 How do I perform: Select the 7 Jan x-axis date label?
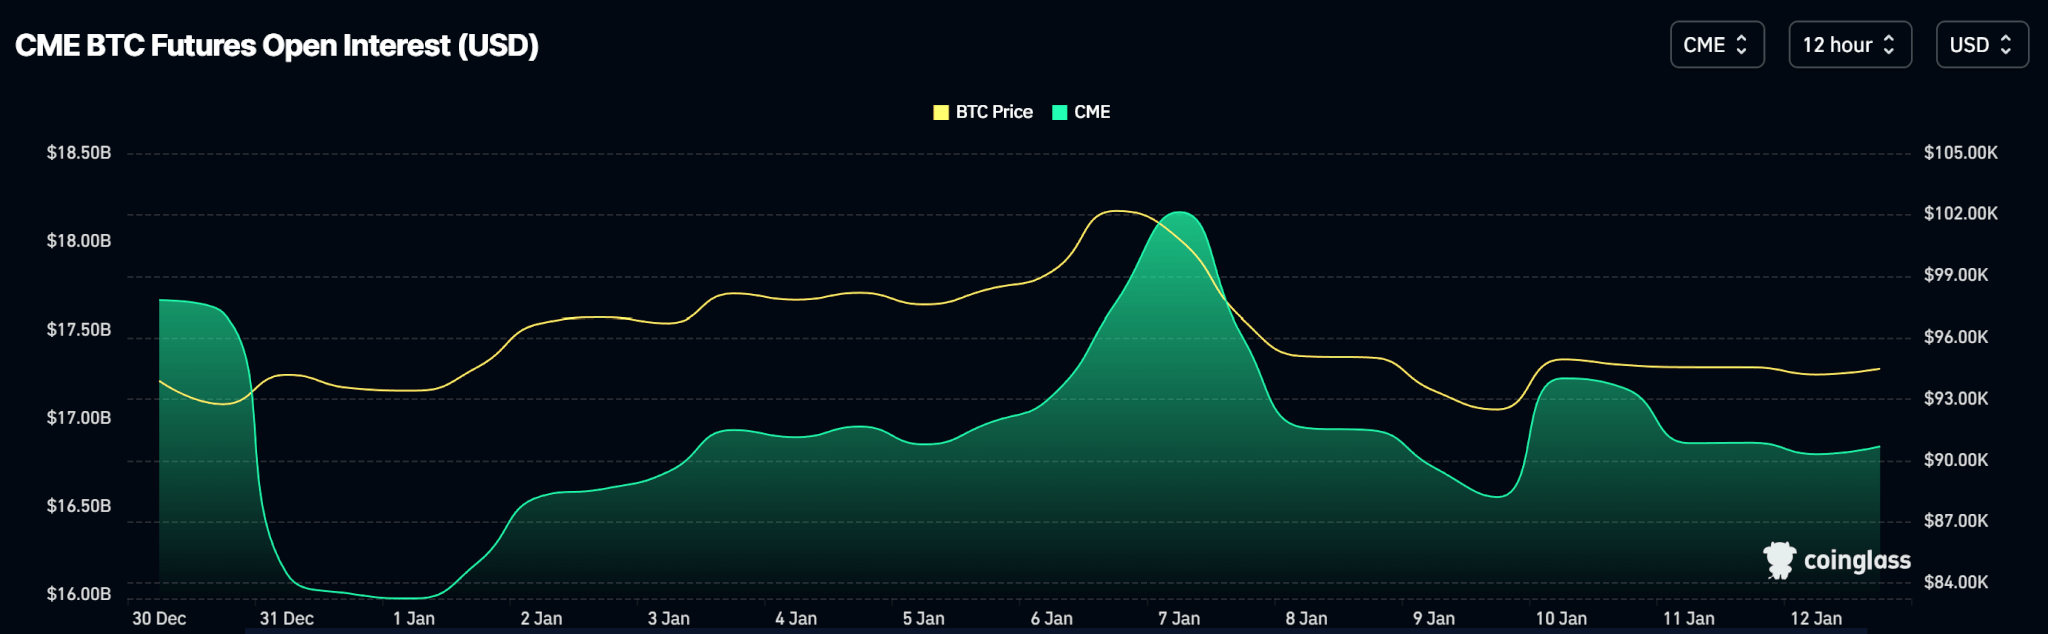tap(1179, 618)
